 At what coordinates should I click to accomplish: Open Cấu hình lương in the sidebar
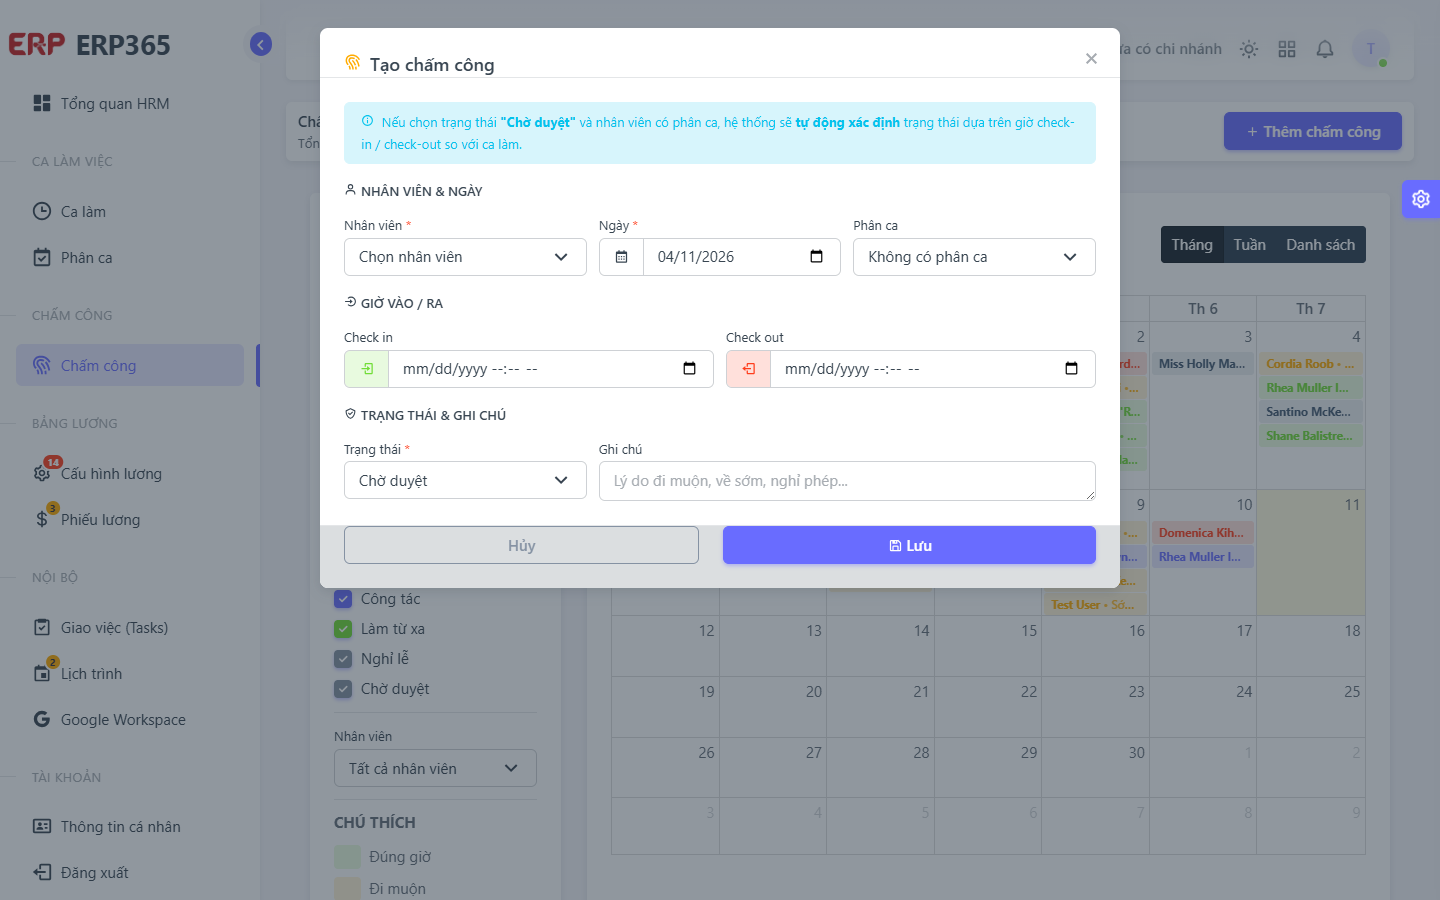click(x=111, y=474)
